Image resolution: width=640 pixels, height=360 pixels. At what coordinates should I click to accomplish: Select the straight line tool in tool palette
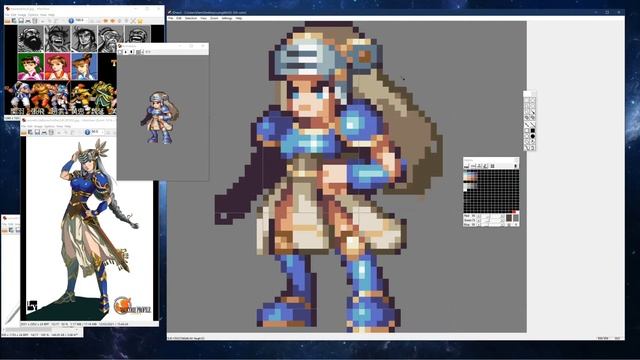point(533,124)
